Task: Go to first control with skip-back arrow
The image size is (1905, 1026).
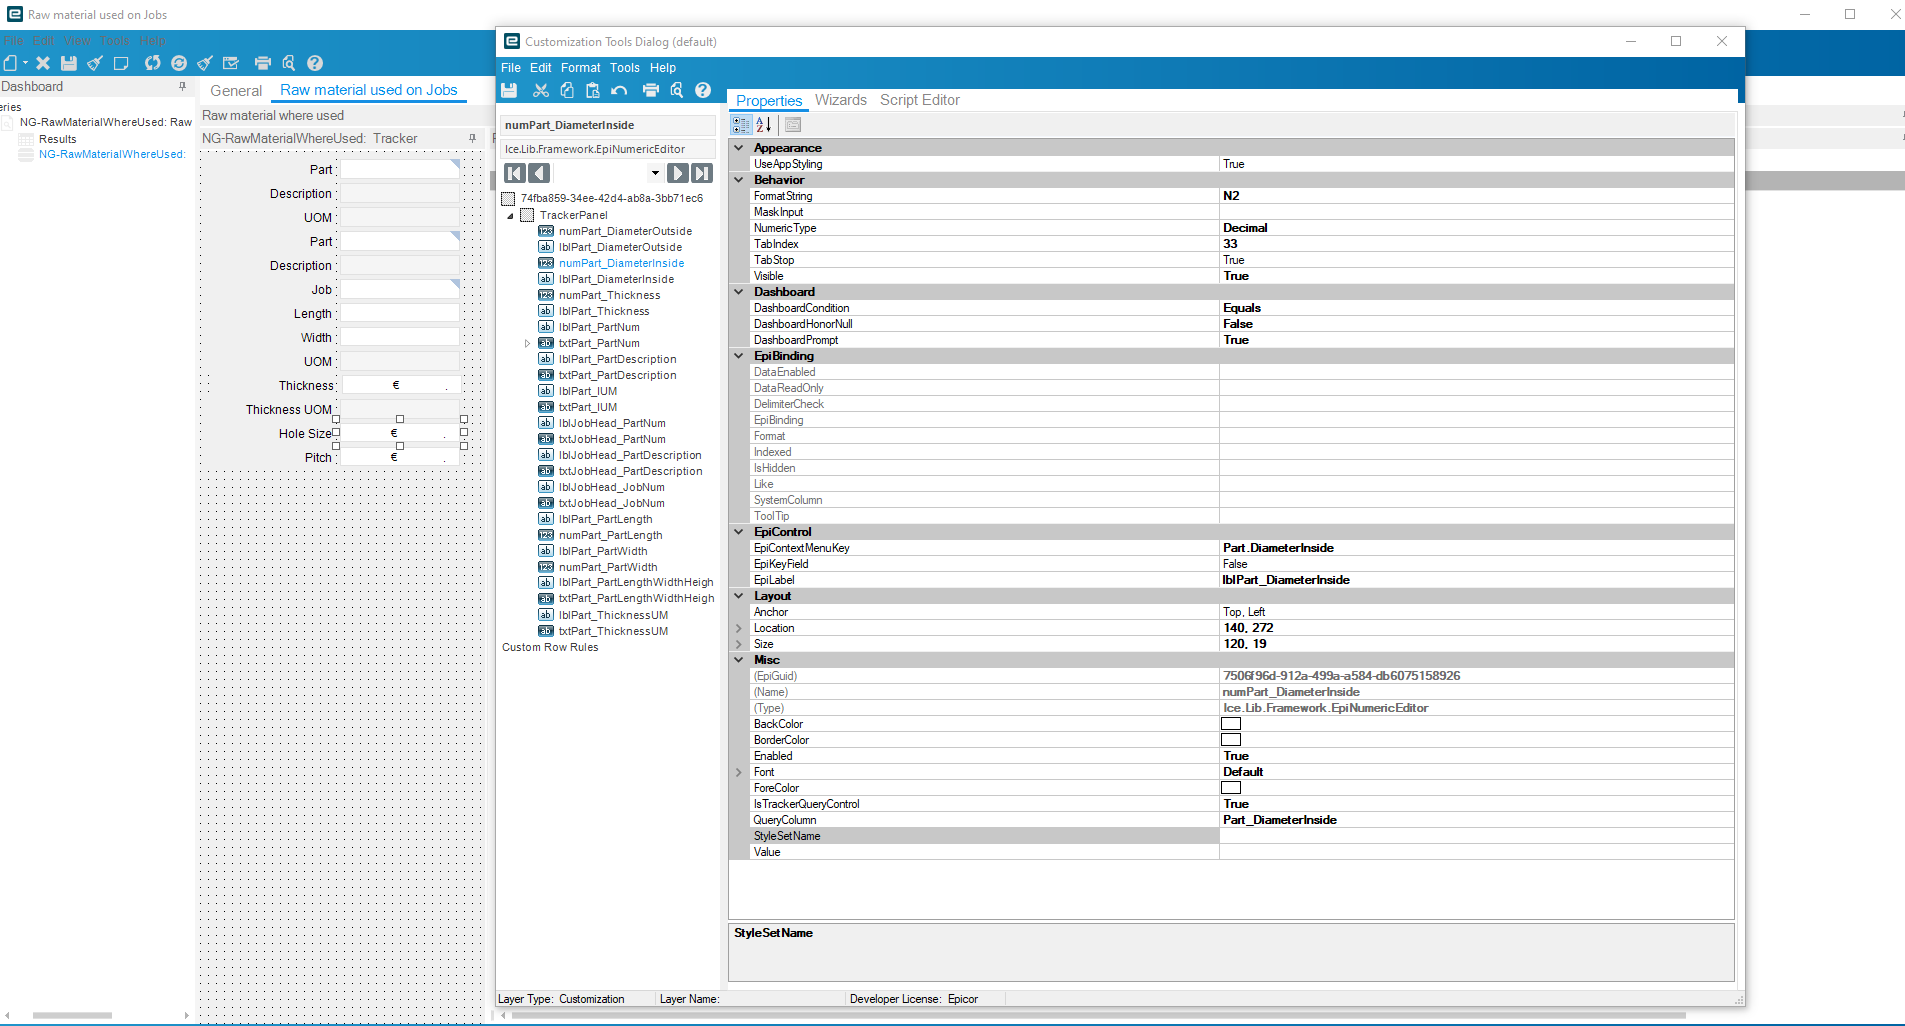Action: [515, 173]
